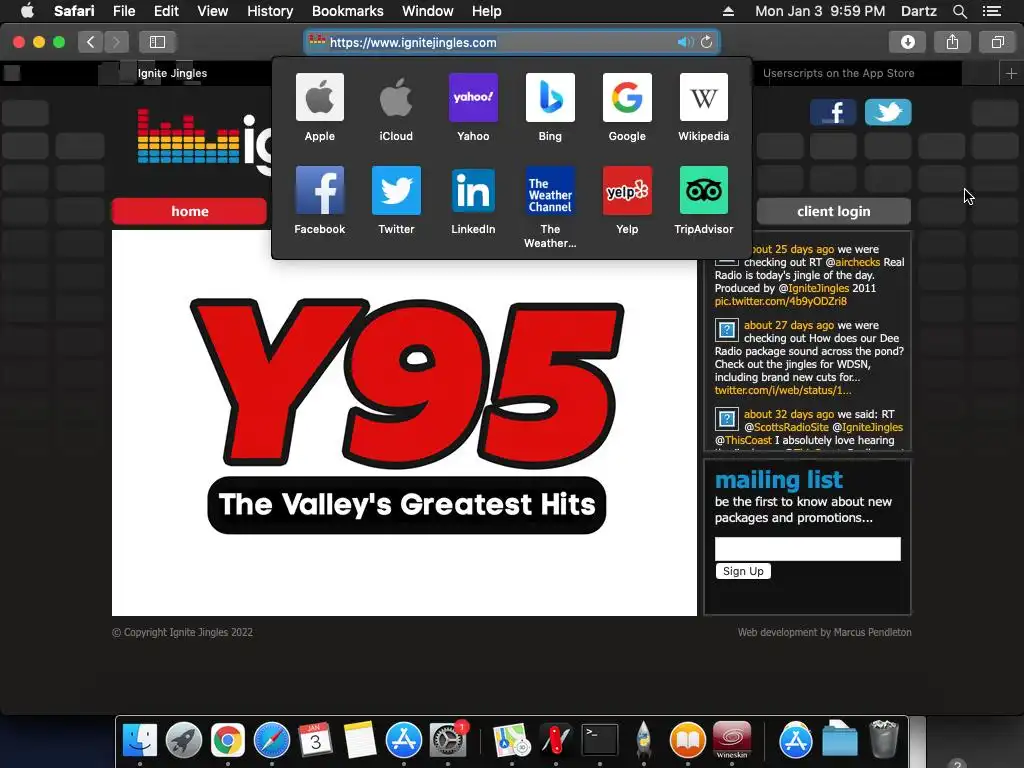
Task: Open the twitter.com/i/web/status/1... link
Action: (x=782, y=390)
